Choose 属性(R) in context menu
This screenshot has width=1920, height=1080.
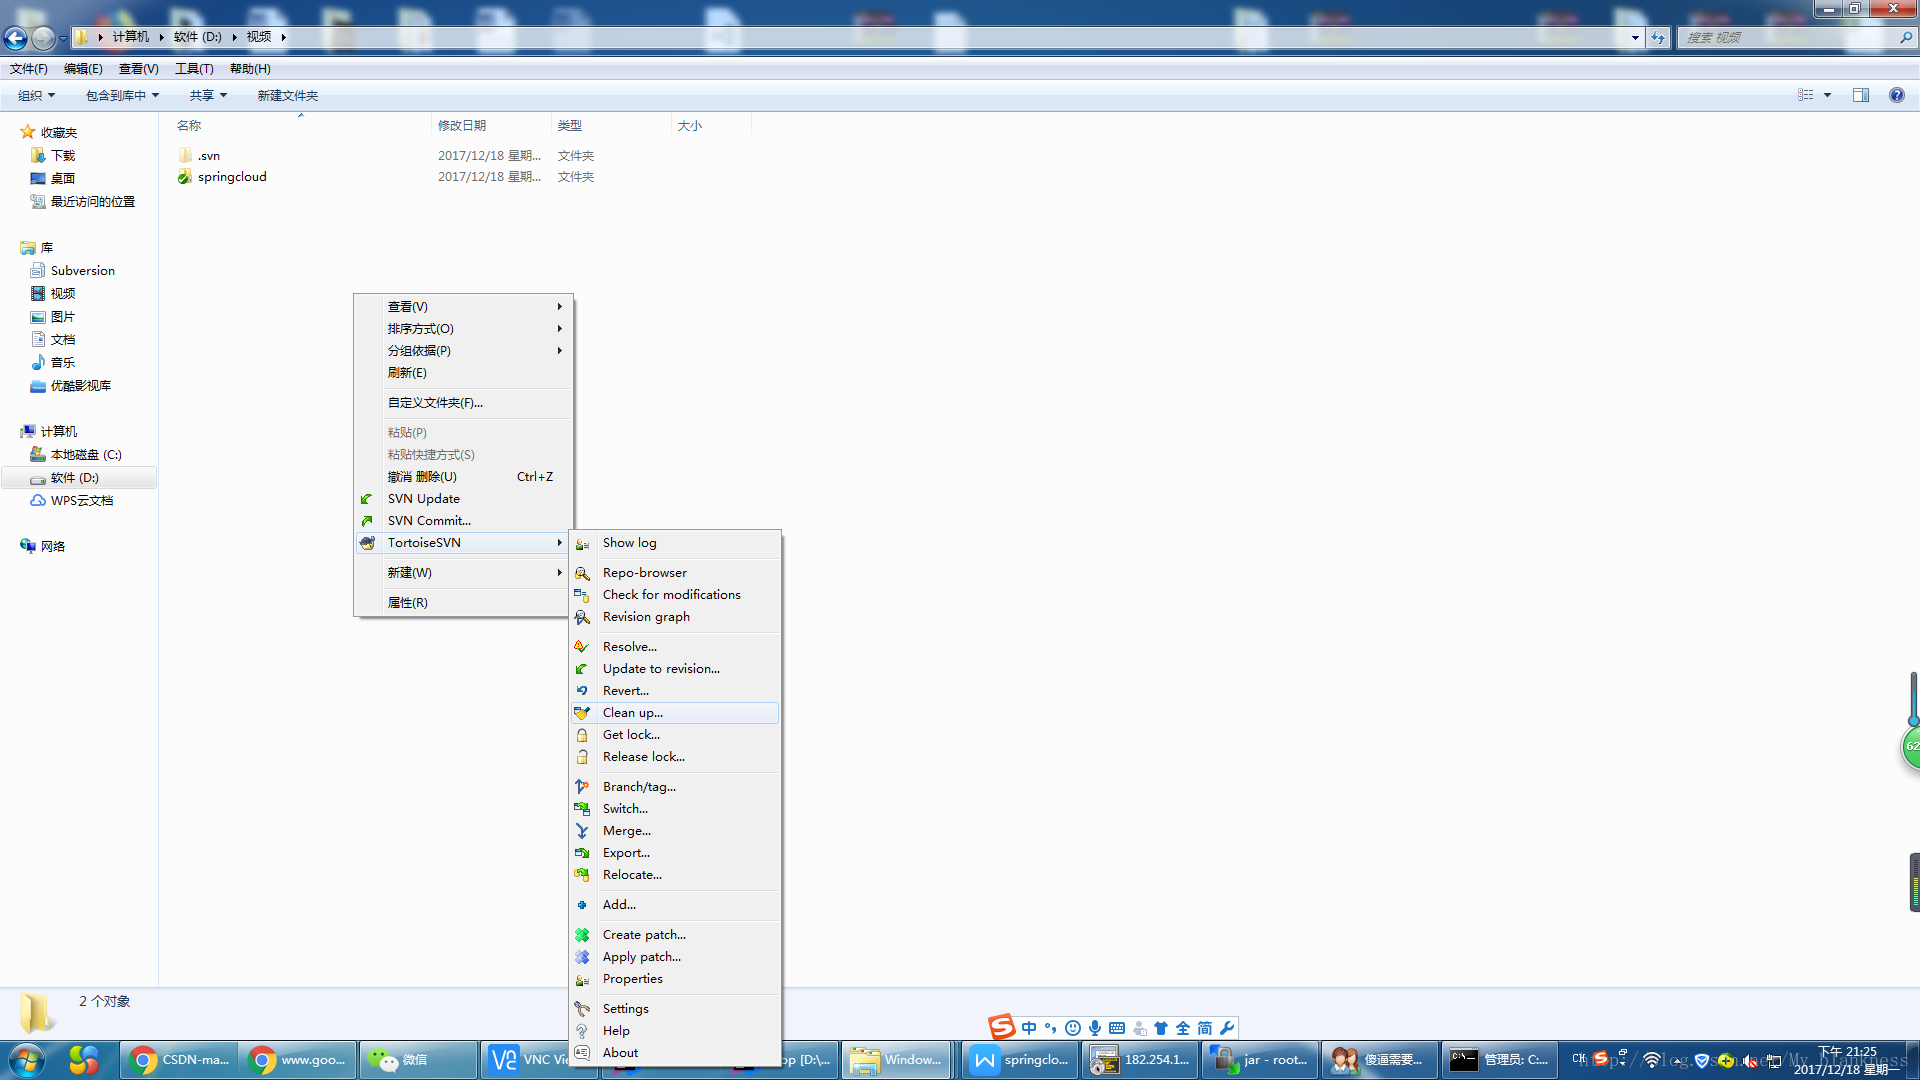[464, 603]
